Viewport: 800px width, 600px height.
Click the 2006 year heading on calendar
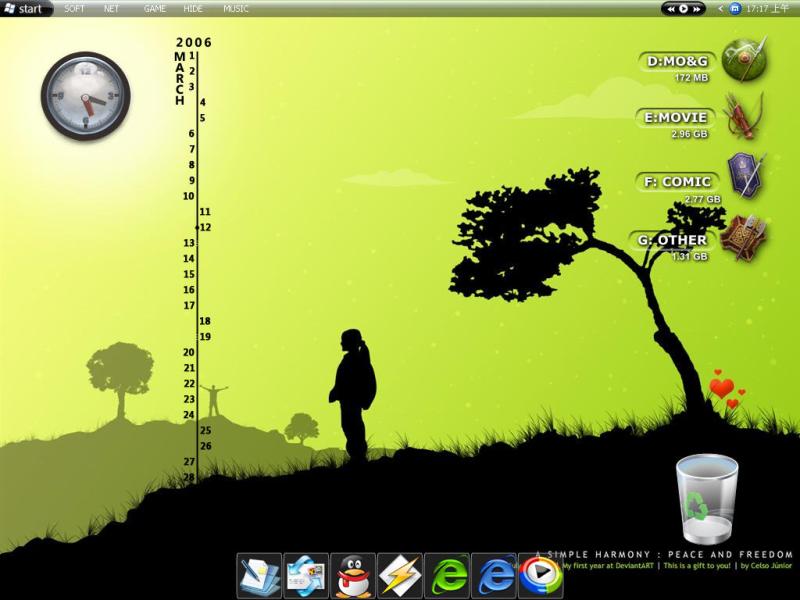(x=194, y=42)
